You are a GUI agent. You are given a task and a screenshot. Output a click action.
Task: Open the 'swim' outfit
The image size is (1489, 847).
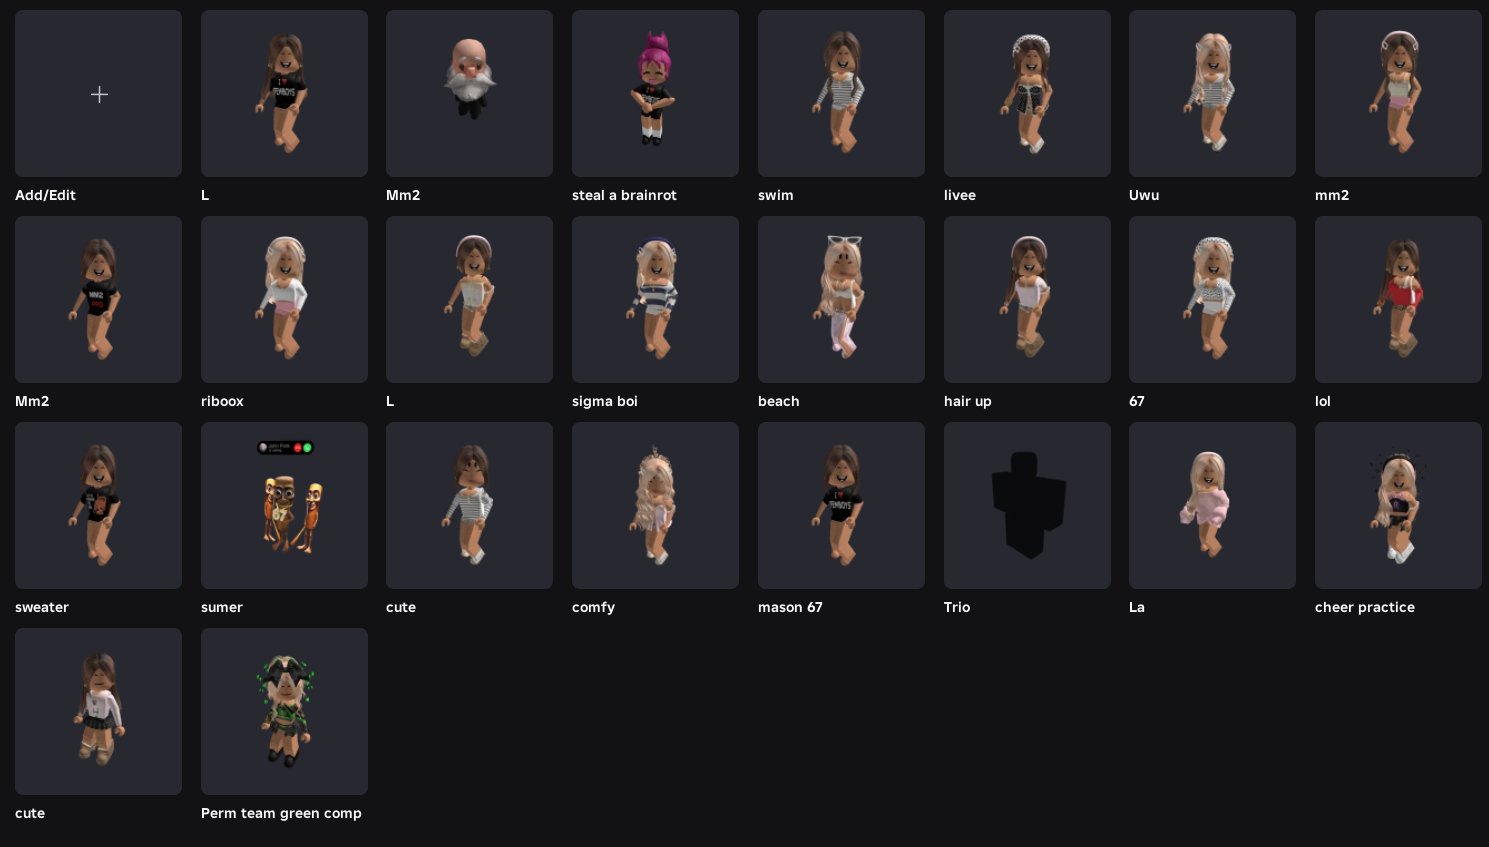pos(841,94)
